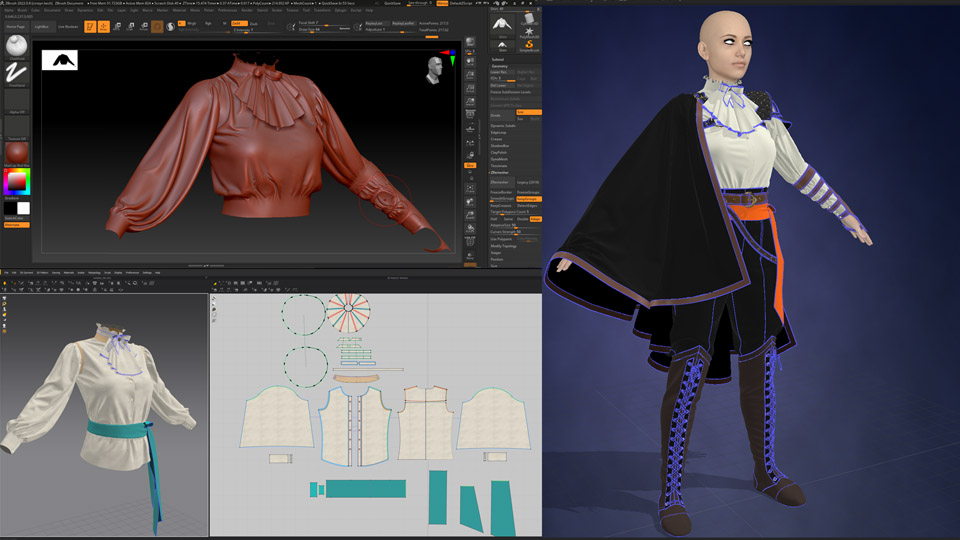Click the LightBox button
Image resolution: width=960 pixels, height=540 pixels.
pyautogui.click(x=42, y=27)
